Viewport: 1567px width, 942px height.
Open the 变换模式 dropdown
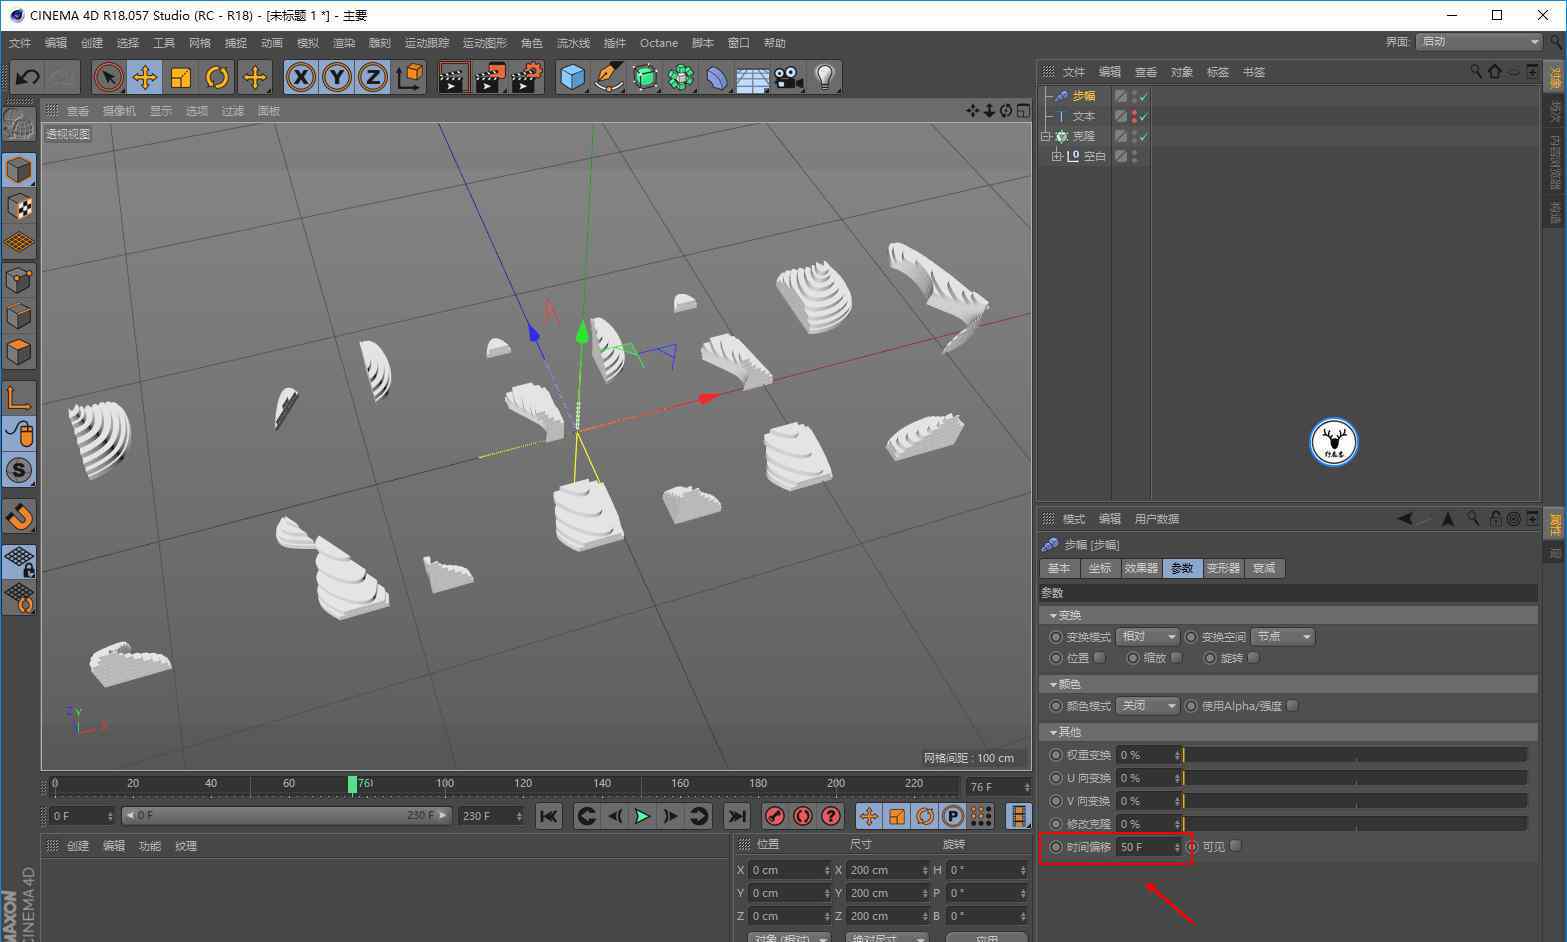point(1147,637)
